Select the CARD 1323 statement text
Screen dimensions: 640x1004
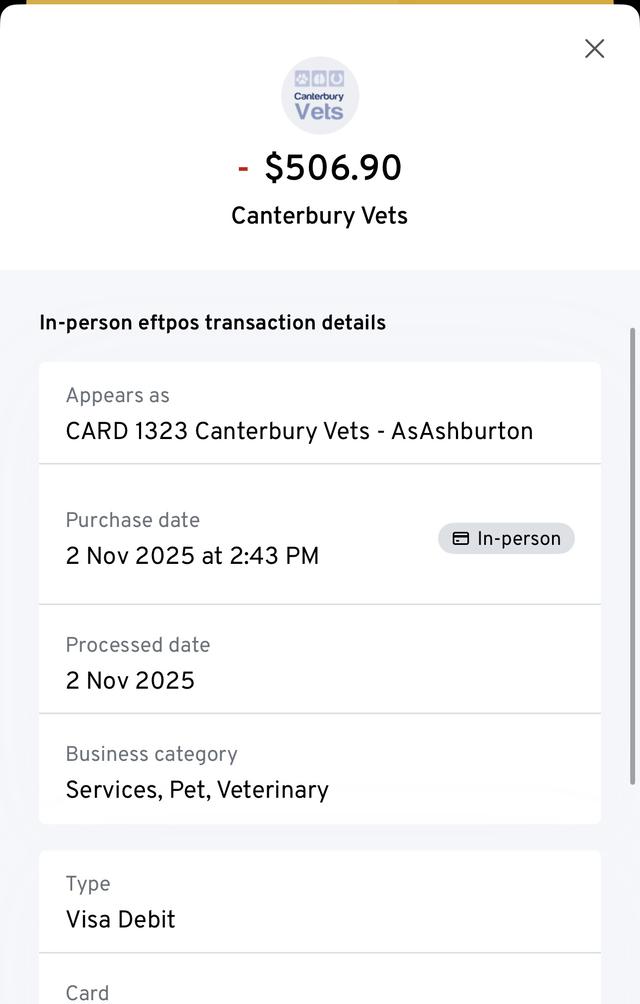click(x=299, y=431)
